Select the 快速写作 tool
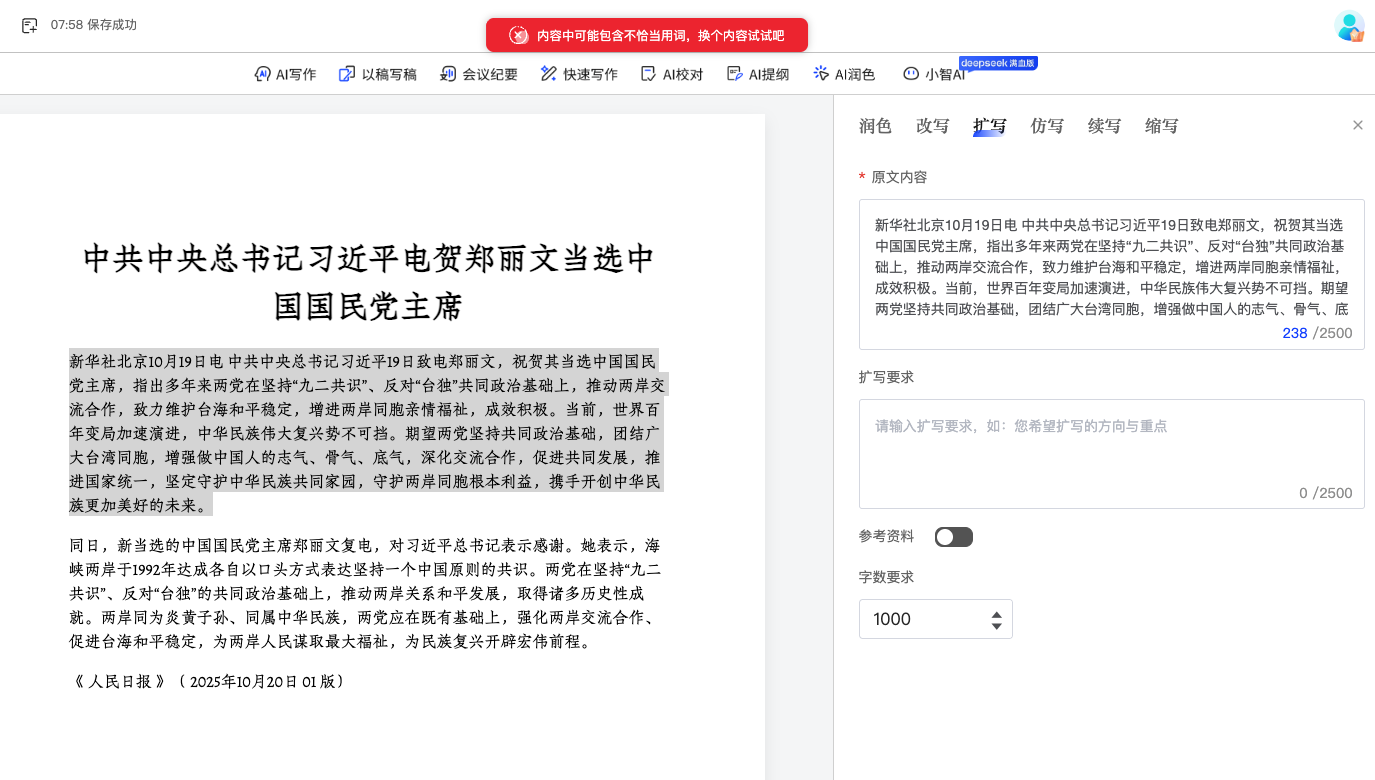The image size is (1375, 780). (579, 74)
